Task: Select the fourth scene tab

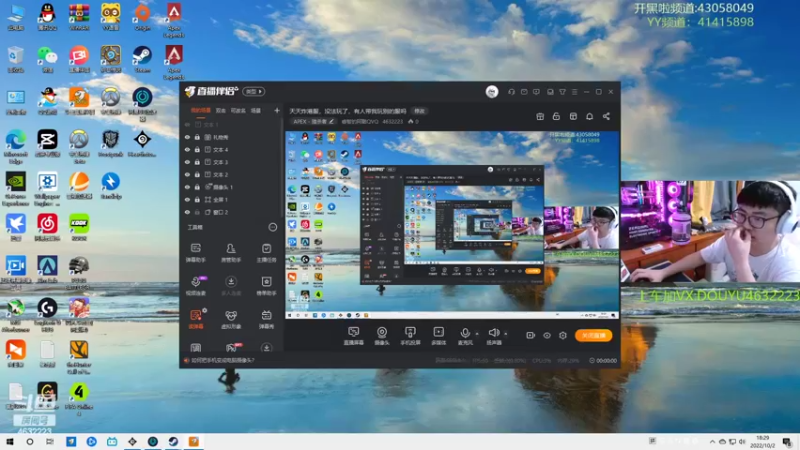Action: 256,110
